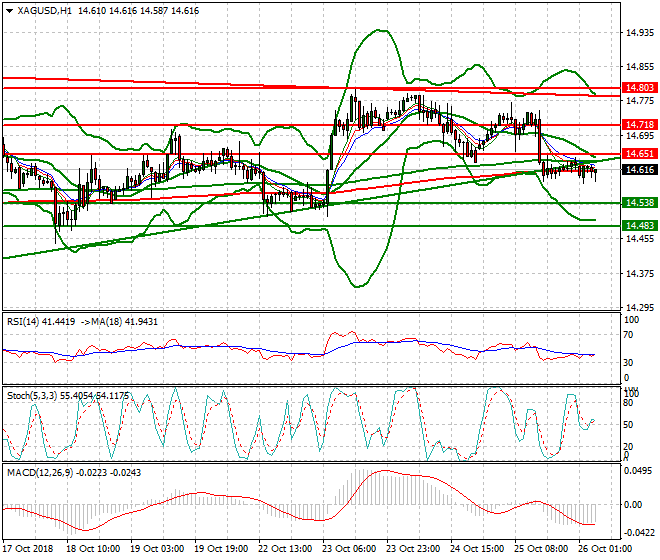660x560 pixels.
Task: Click the XAGUSD,H1 chart title text
Action: (45, 11)
